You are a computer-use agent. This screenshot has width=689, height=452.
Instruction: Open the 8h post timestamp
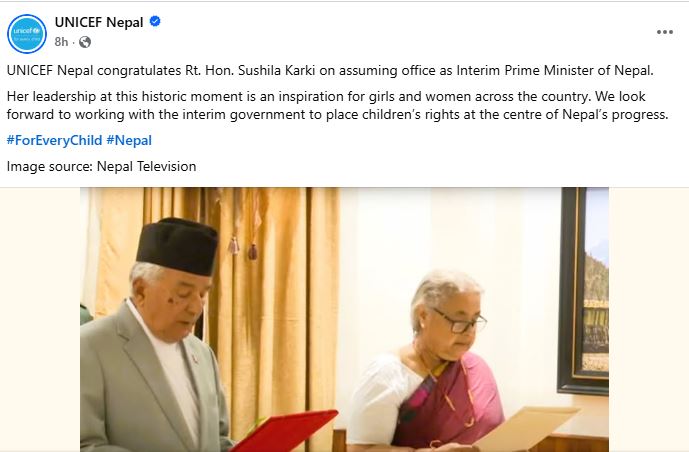[x=62, y=42]
